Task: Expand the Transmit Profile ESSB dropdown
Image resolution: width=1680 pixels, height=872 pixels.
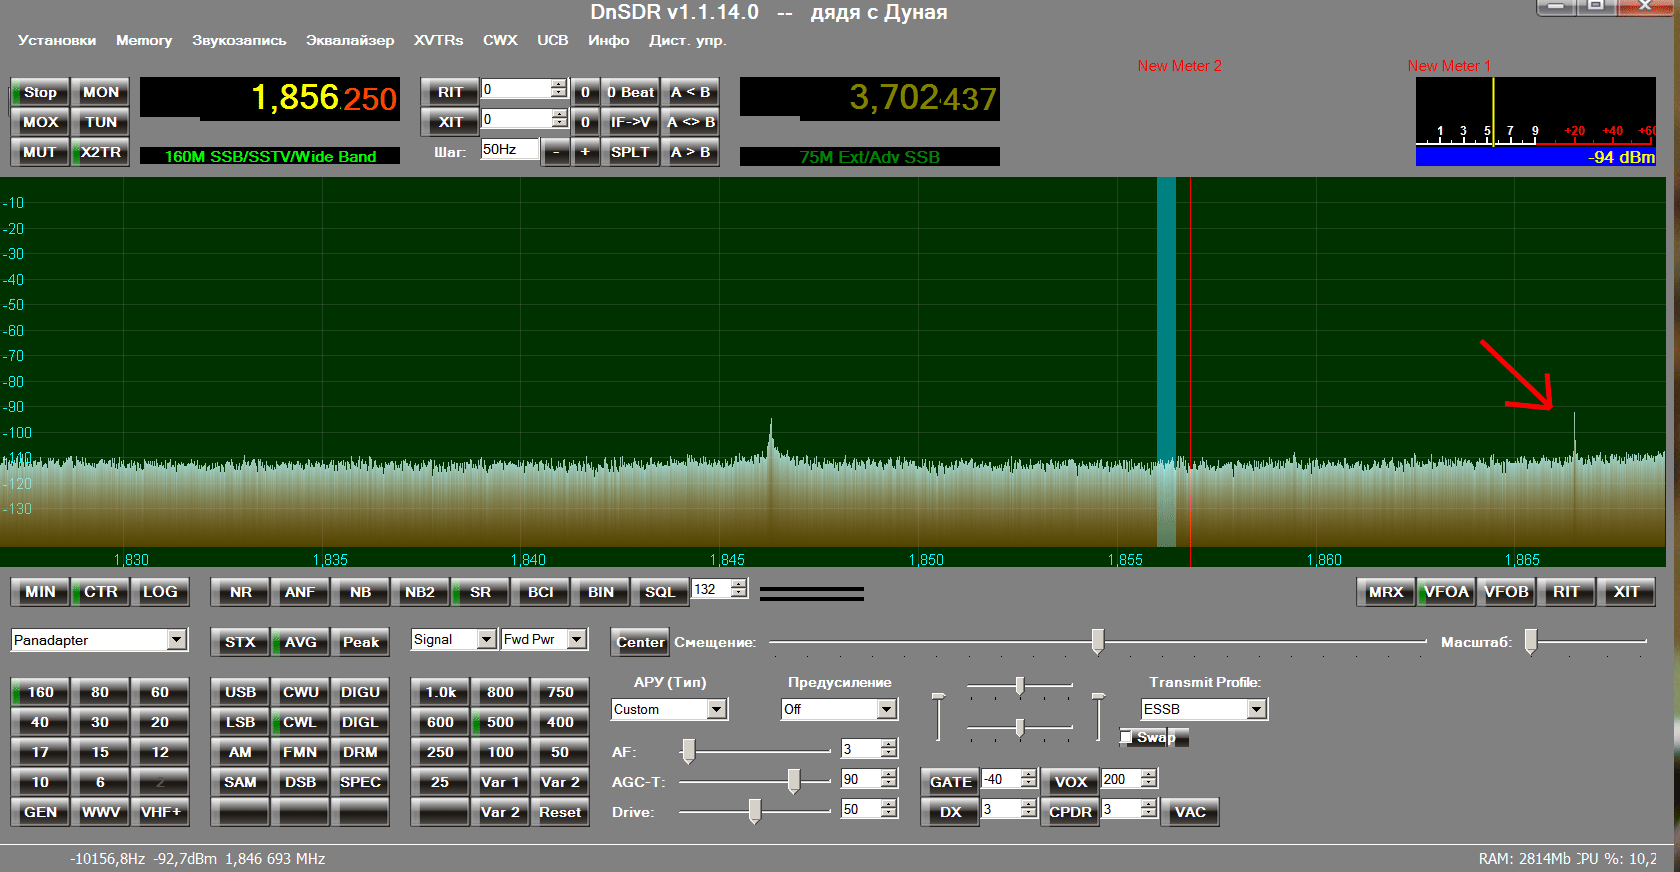Action: point(1257,709)
